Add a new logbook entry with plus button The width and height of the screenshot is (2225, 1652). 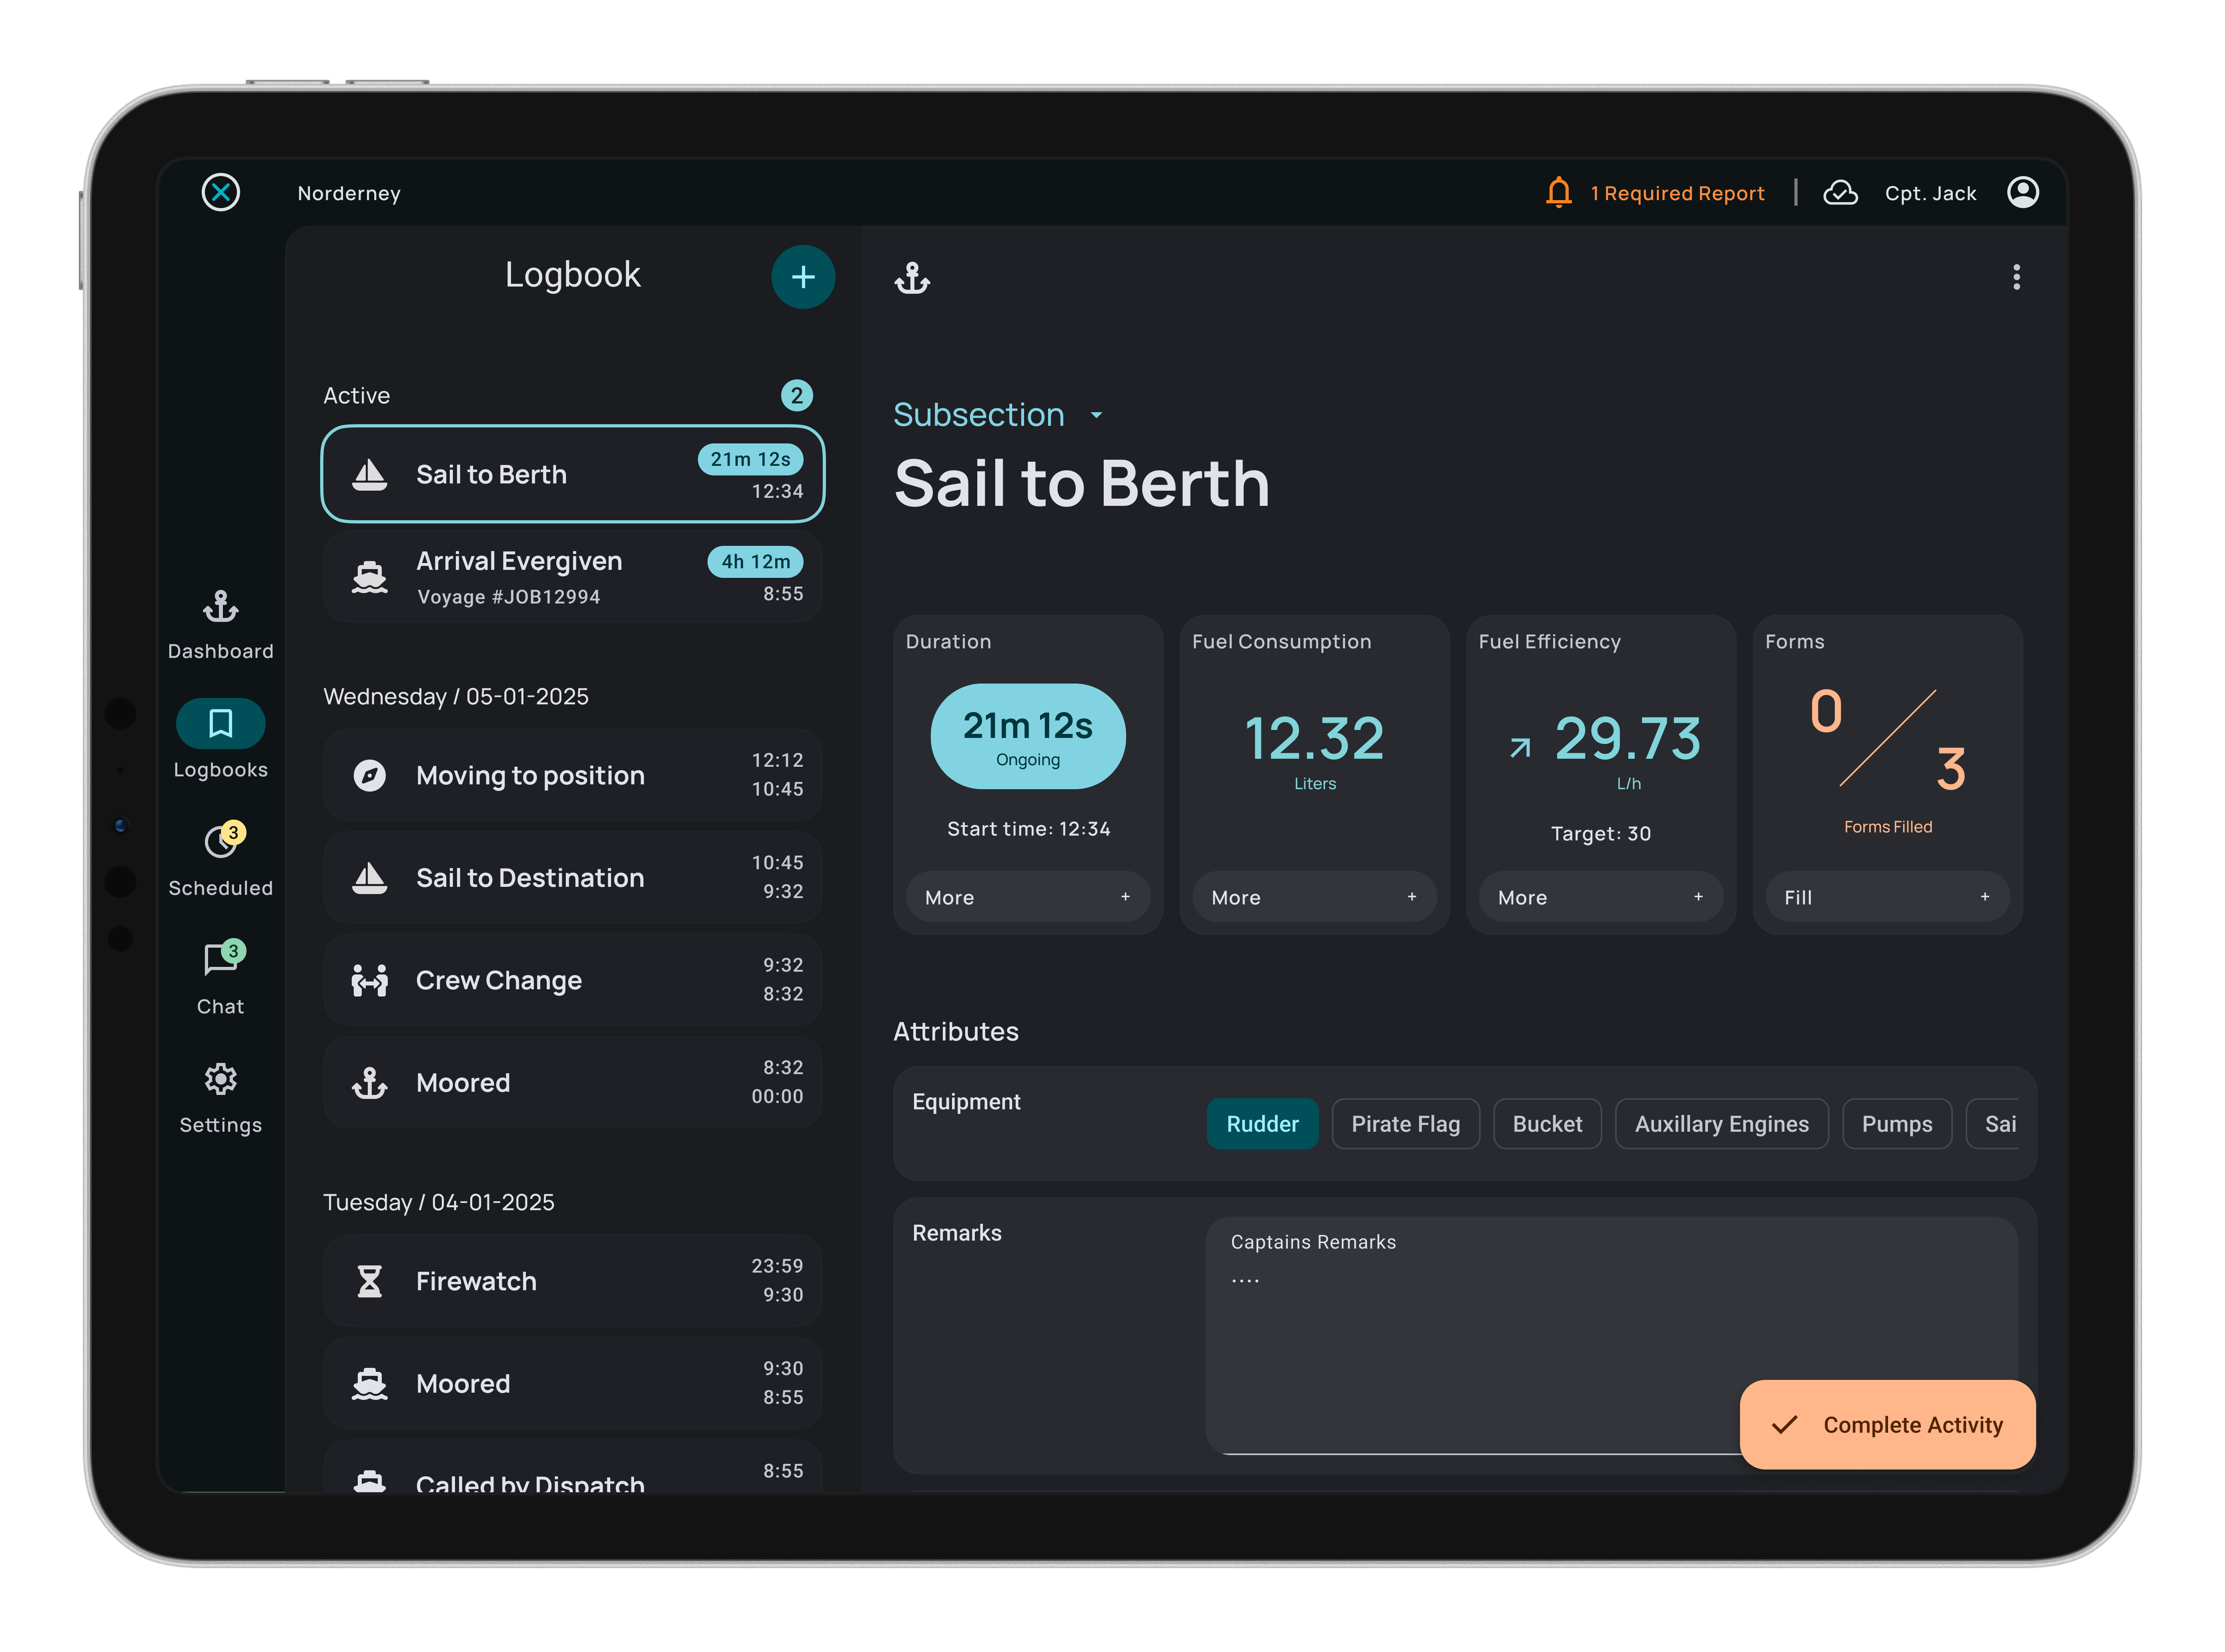[x=803, y=277]
